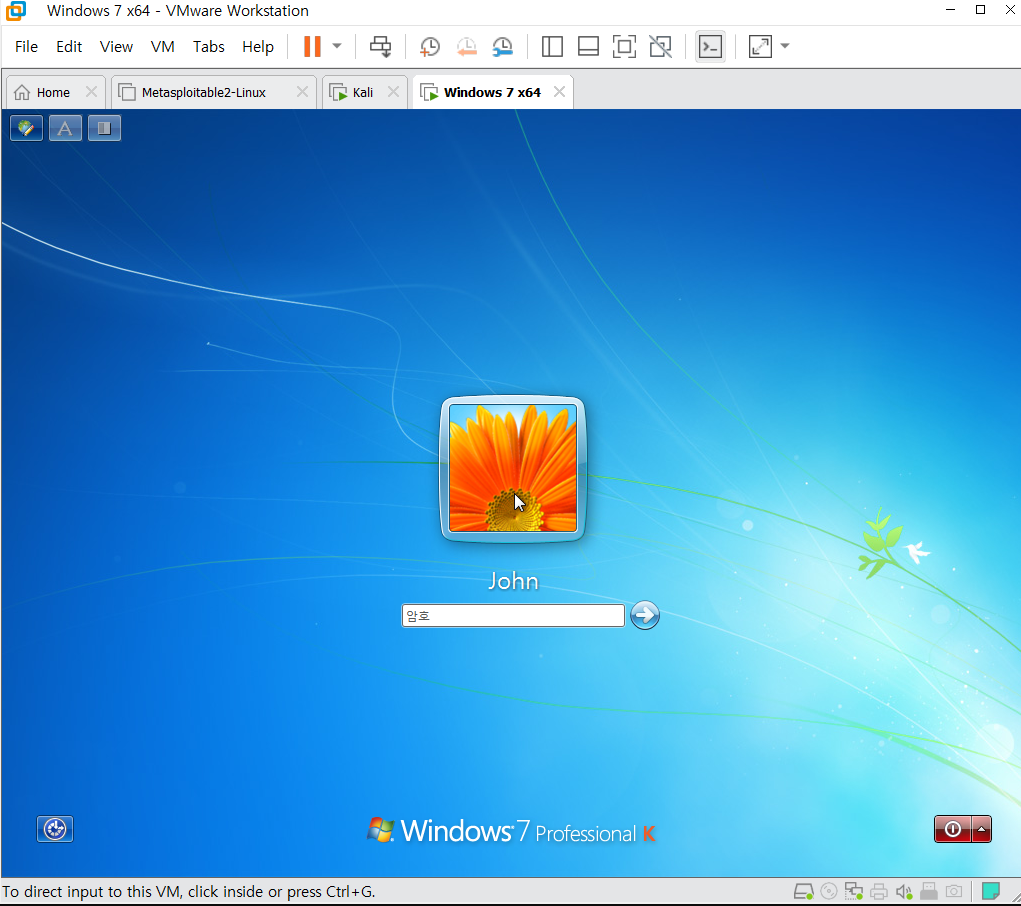
Task: Toggle the library panel visibility
Action: [551, 46]
